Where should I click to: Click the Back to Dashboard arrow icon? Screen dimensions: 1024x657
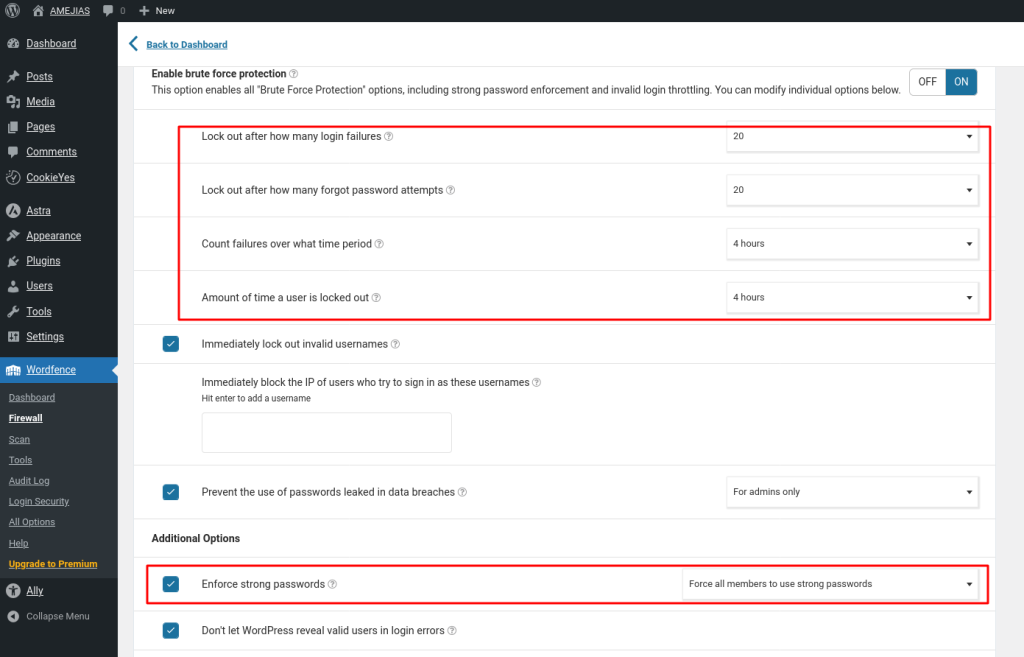tap(134, 44)
